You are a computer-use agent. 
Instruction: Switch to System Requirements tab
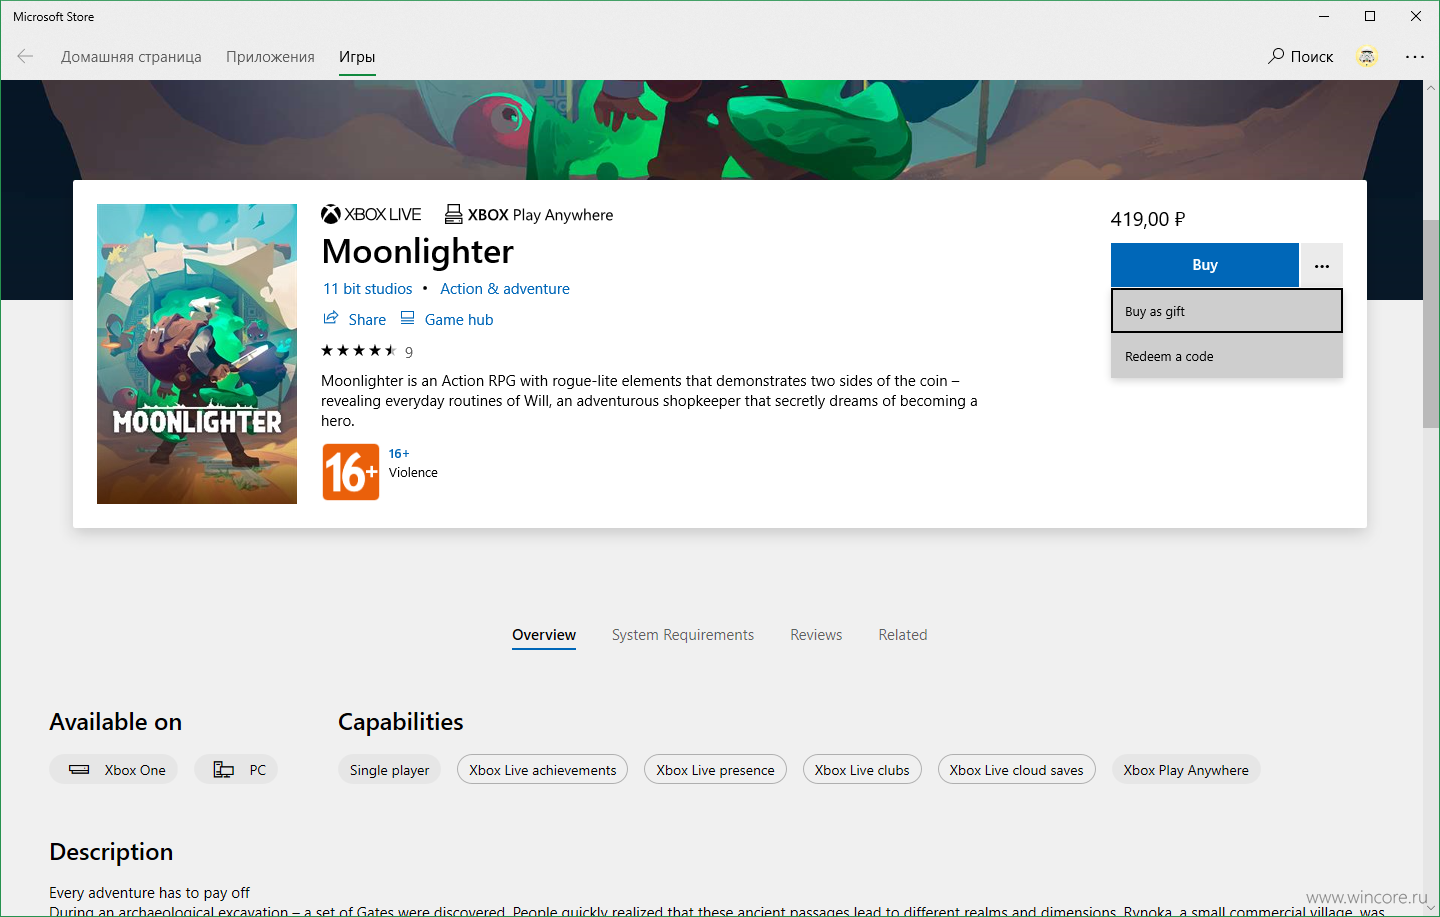[x=683, y=635]
